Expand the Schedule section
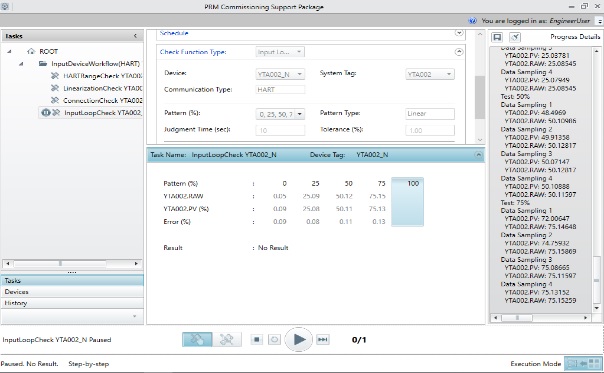The height and width of the screenshot is (373, 604). 459,33
